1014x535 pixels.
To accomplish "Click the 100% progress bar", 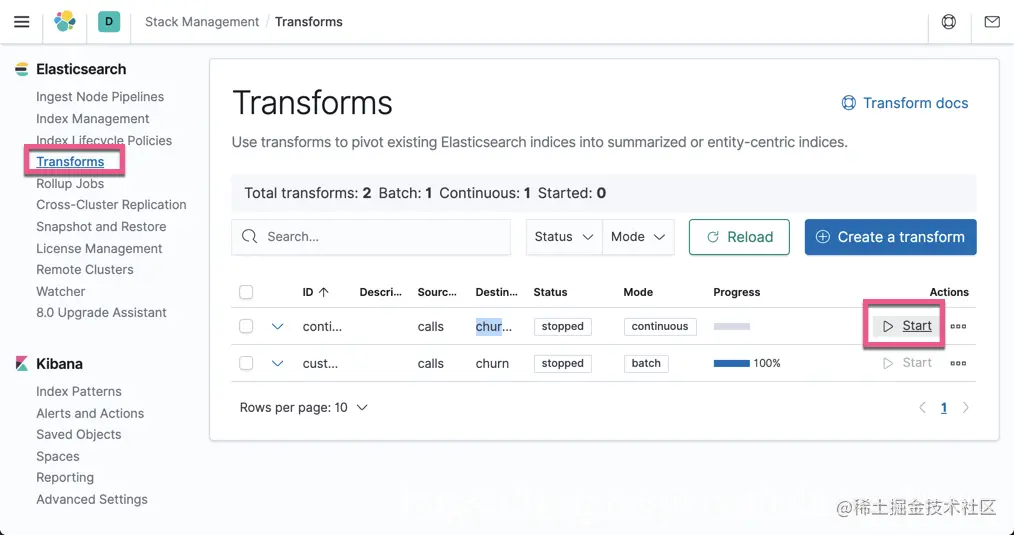I will pyautogui.click(x=732, y=363).
